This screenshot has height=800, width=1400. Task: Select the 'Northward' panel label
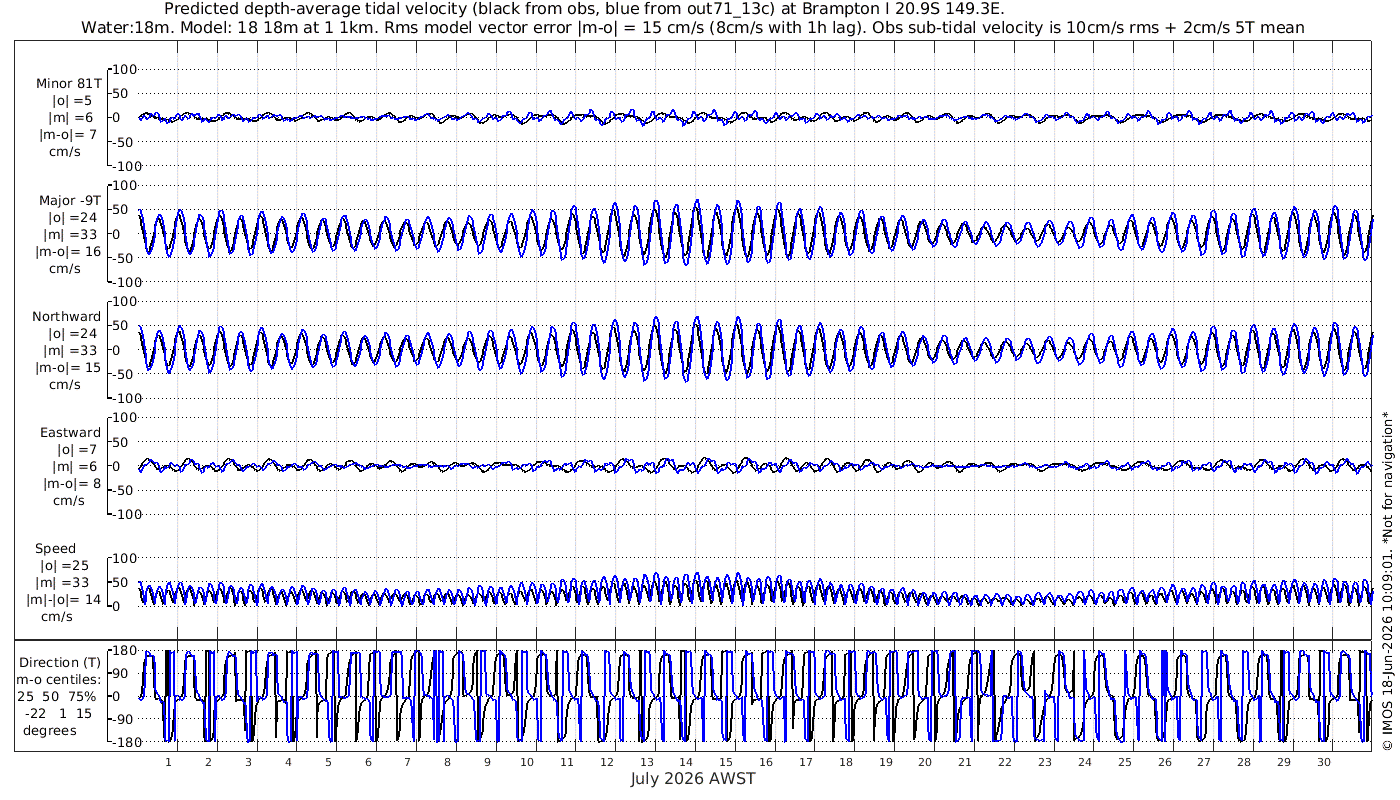(67, 316)
